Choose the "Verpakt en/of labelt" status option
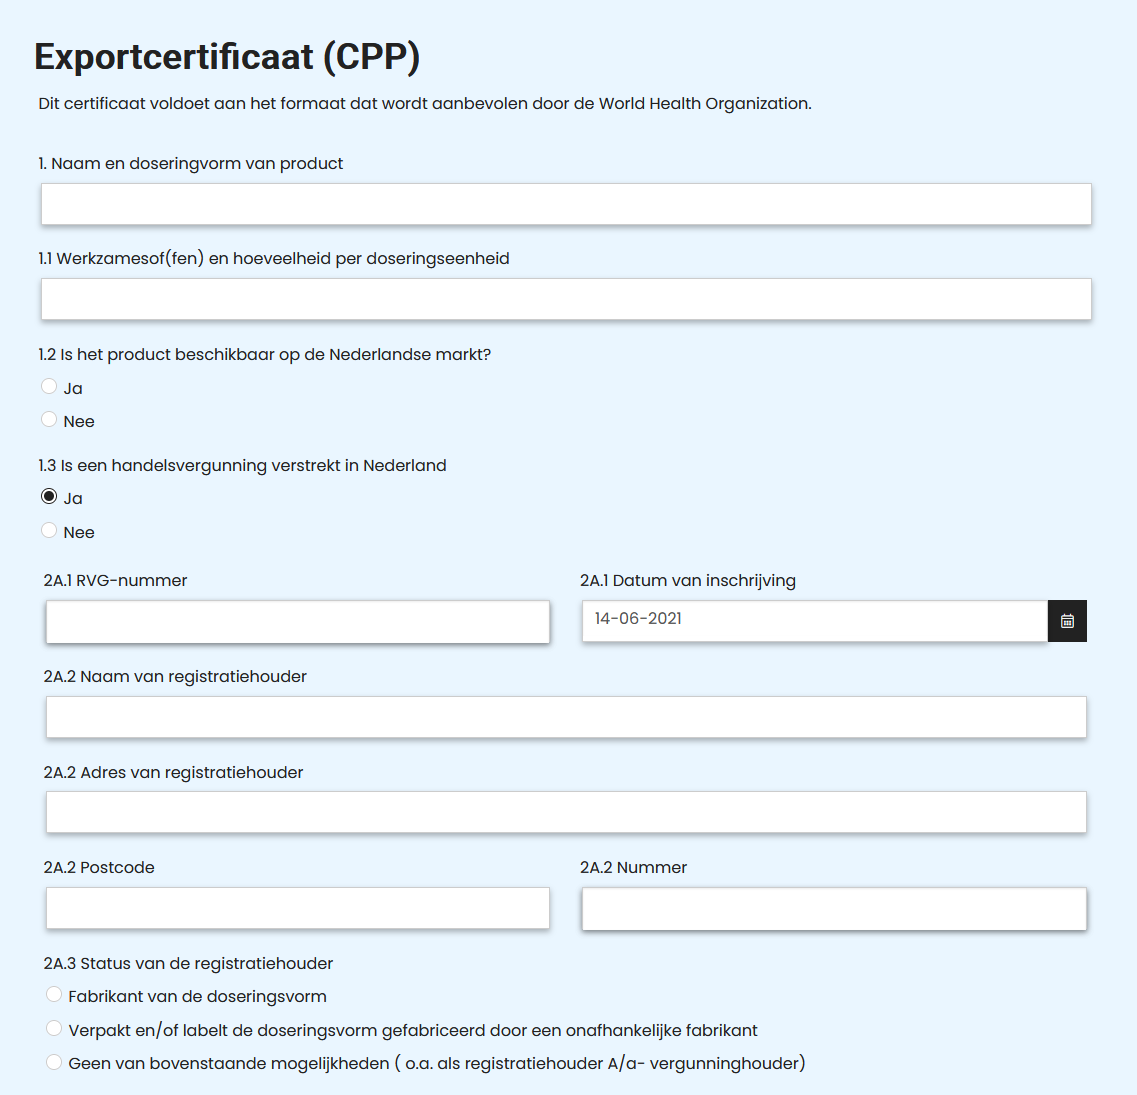The width and height of the screenshot is (1137, 1095). pyautogui.click(x=53, y=1028)
